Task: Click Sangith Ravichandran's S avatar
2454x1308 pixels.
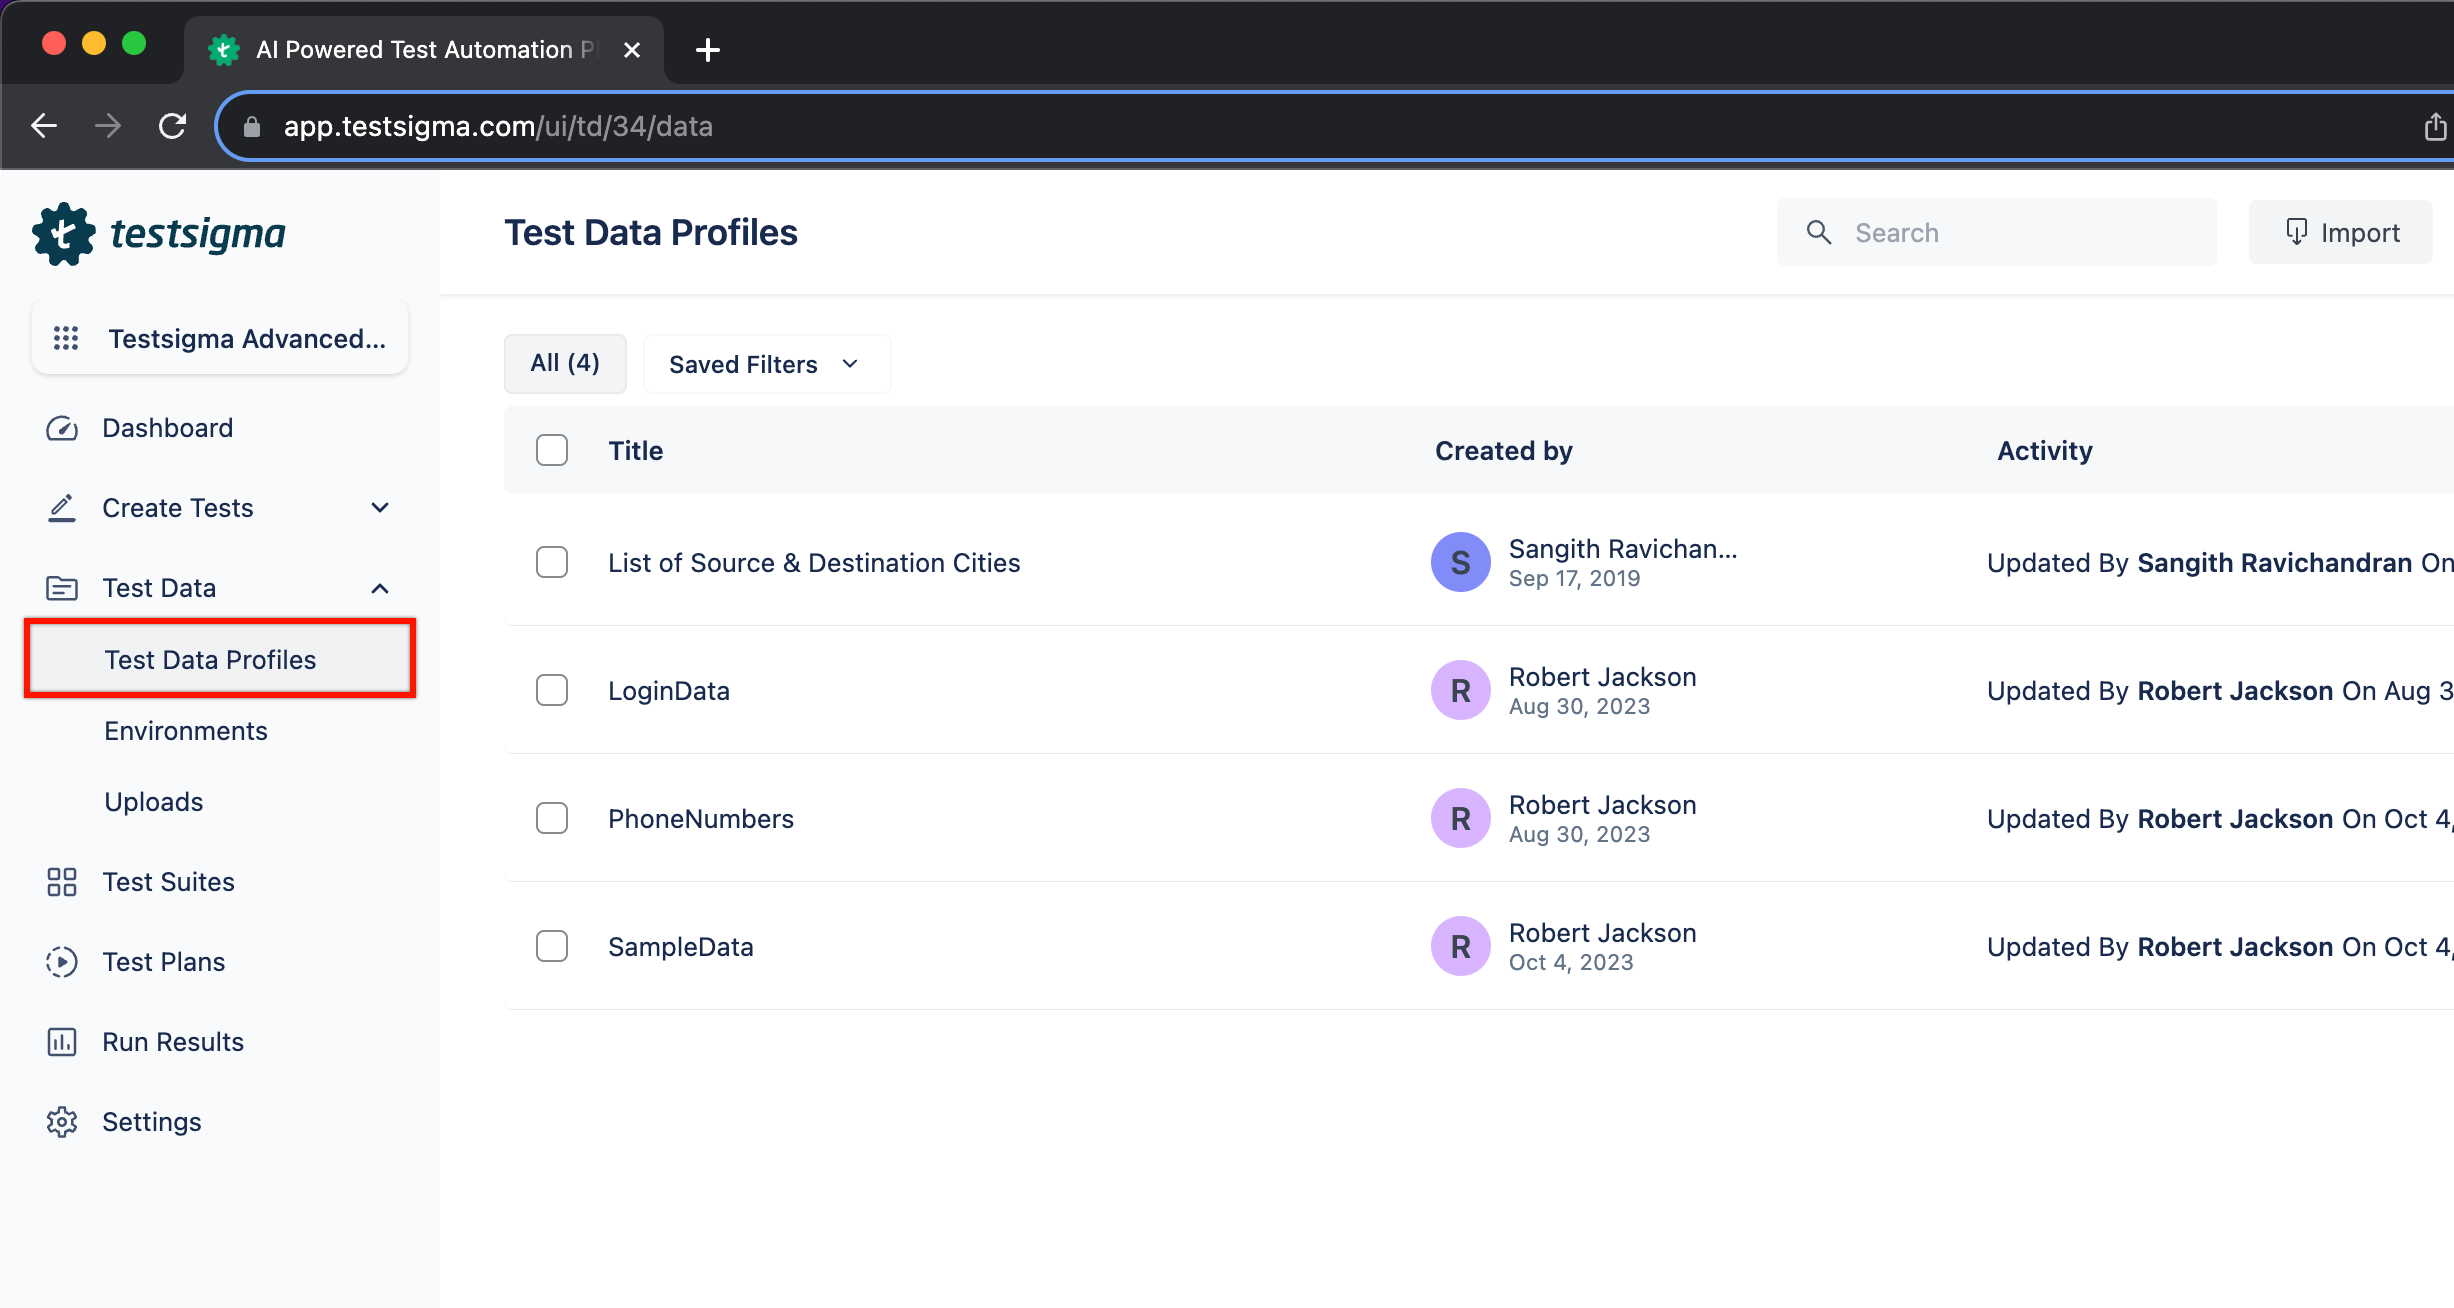Action: coord(1461,562)
